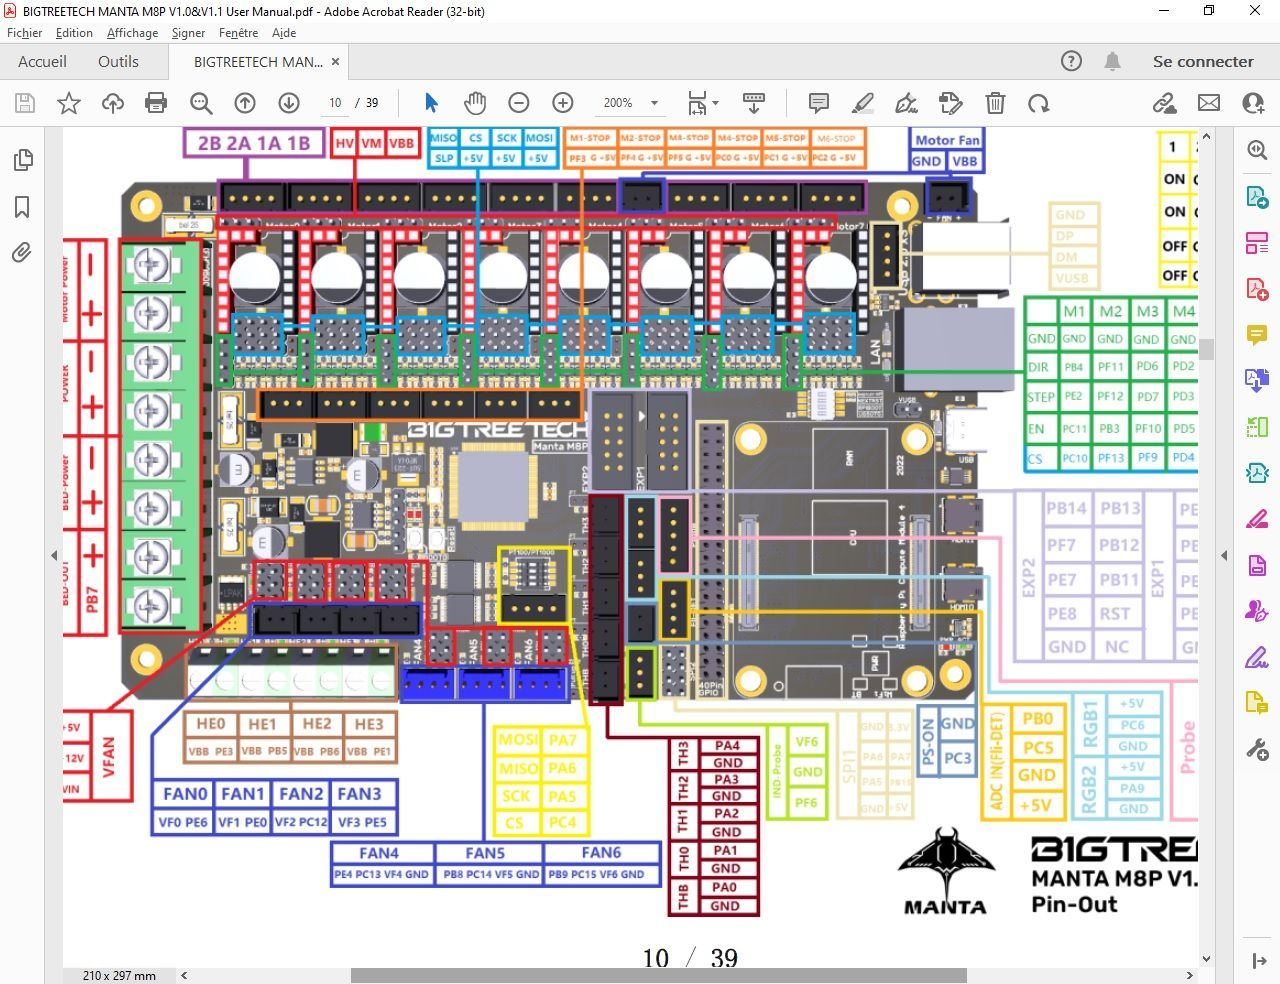
Task: Open the Create PDF tool in right pane
Action: [x=1257, y=289]
